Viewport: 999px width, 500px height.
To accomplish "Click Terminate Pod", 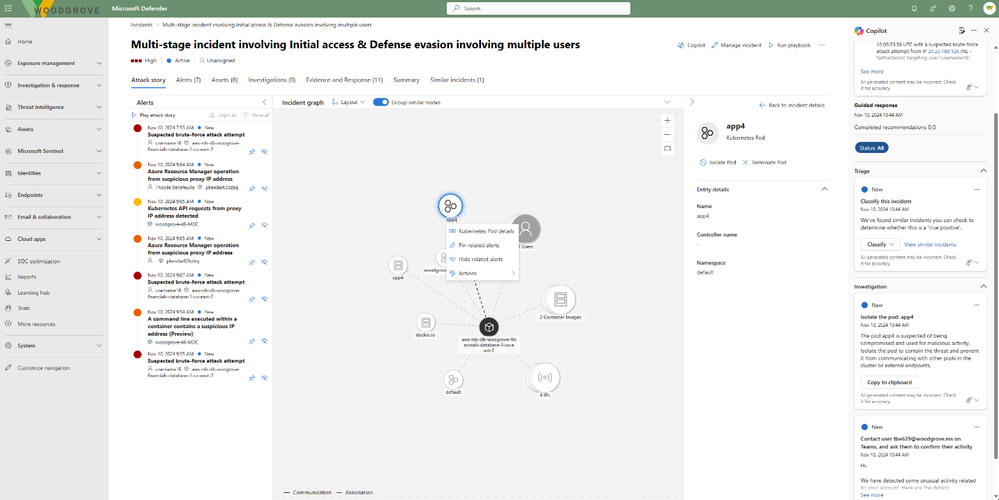I will point(764,162).
